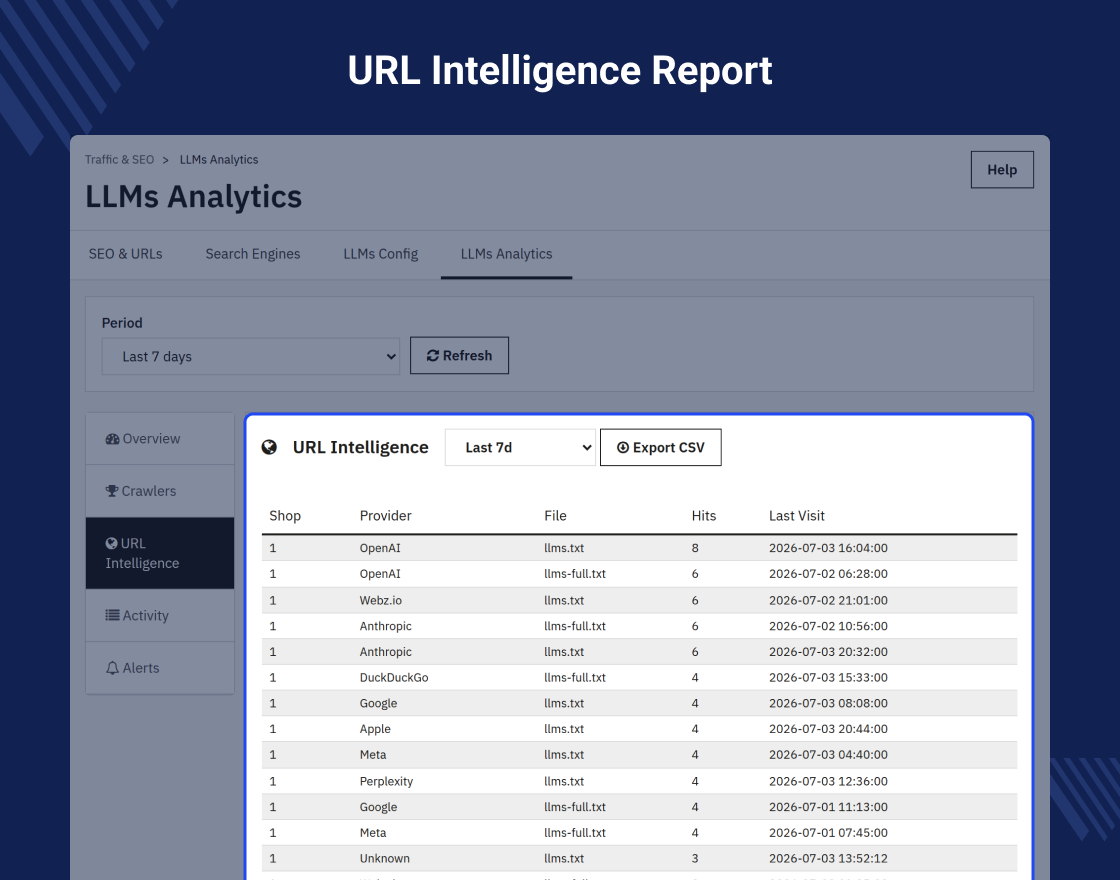Click the Last Visit column header
Image resolution: width=1120 pixels, height=880 pixels.
[x=796, y=516]
